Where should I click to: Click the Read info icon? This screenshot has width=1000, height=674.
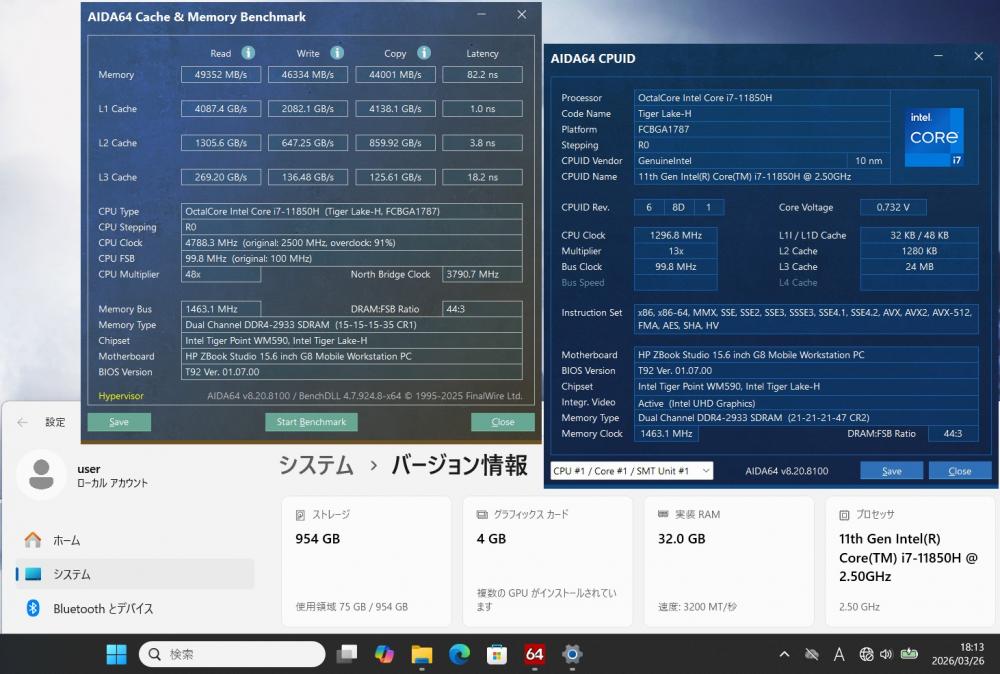click(248, 53)
